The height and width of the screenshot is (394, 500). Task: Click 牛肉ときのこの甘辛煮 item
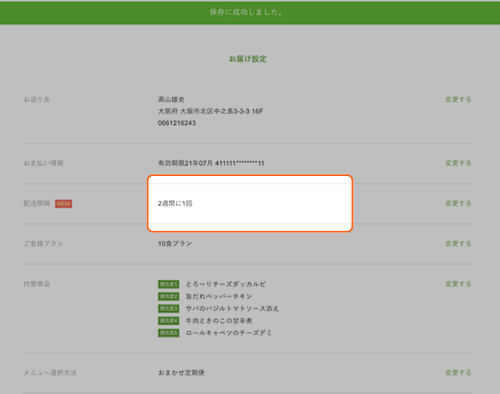click(x=219, y=321)
